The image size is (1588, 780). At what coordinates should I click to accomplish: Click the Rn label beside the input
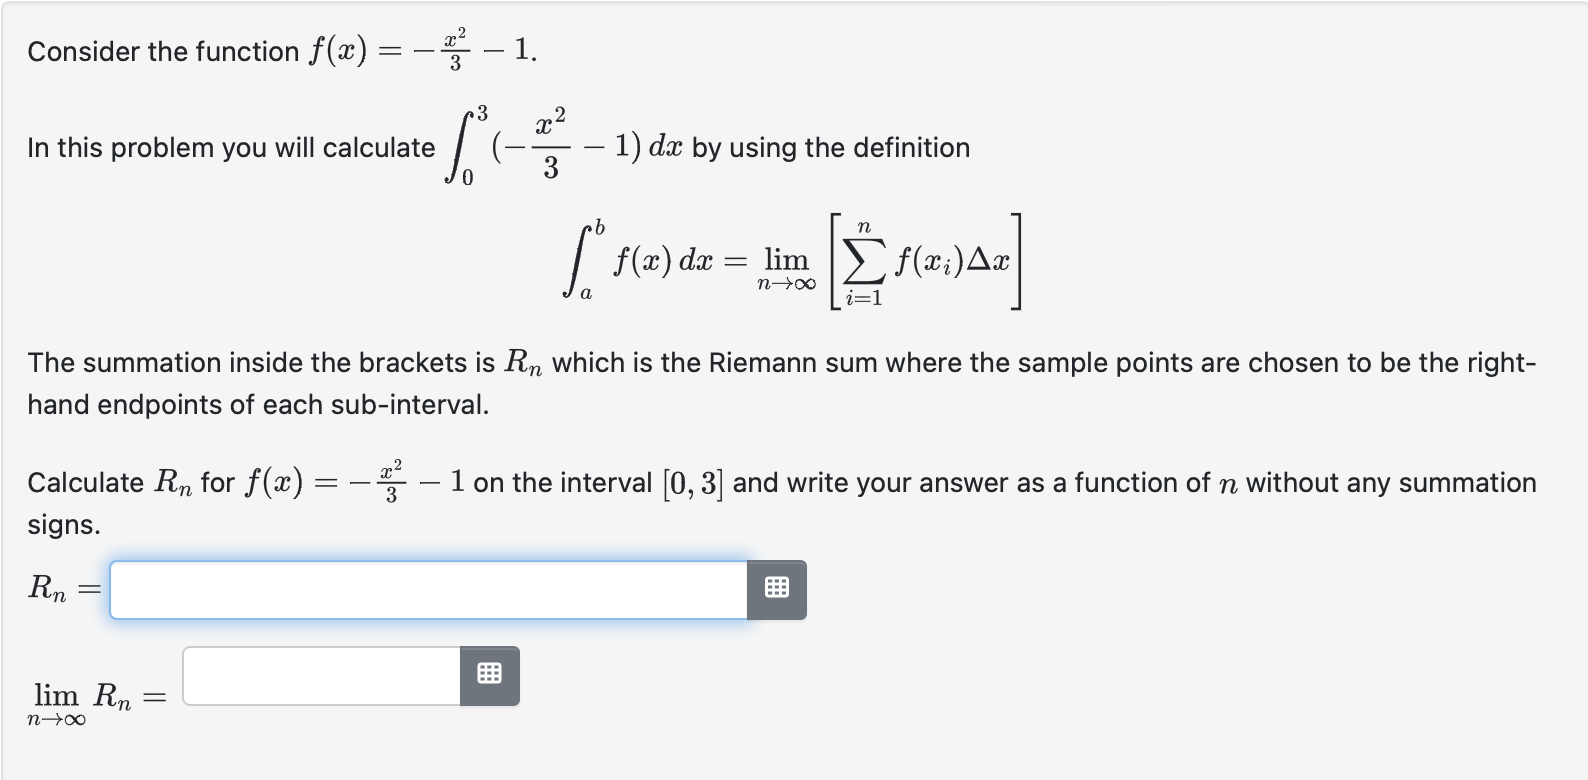pos(47,590)
